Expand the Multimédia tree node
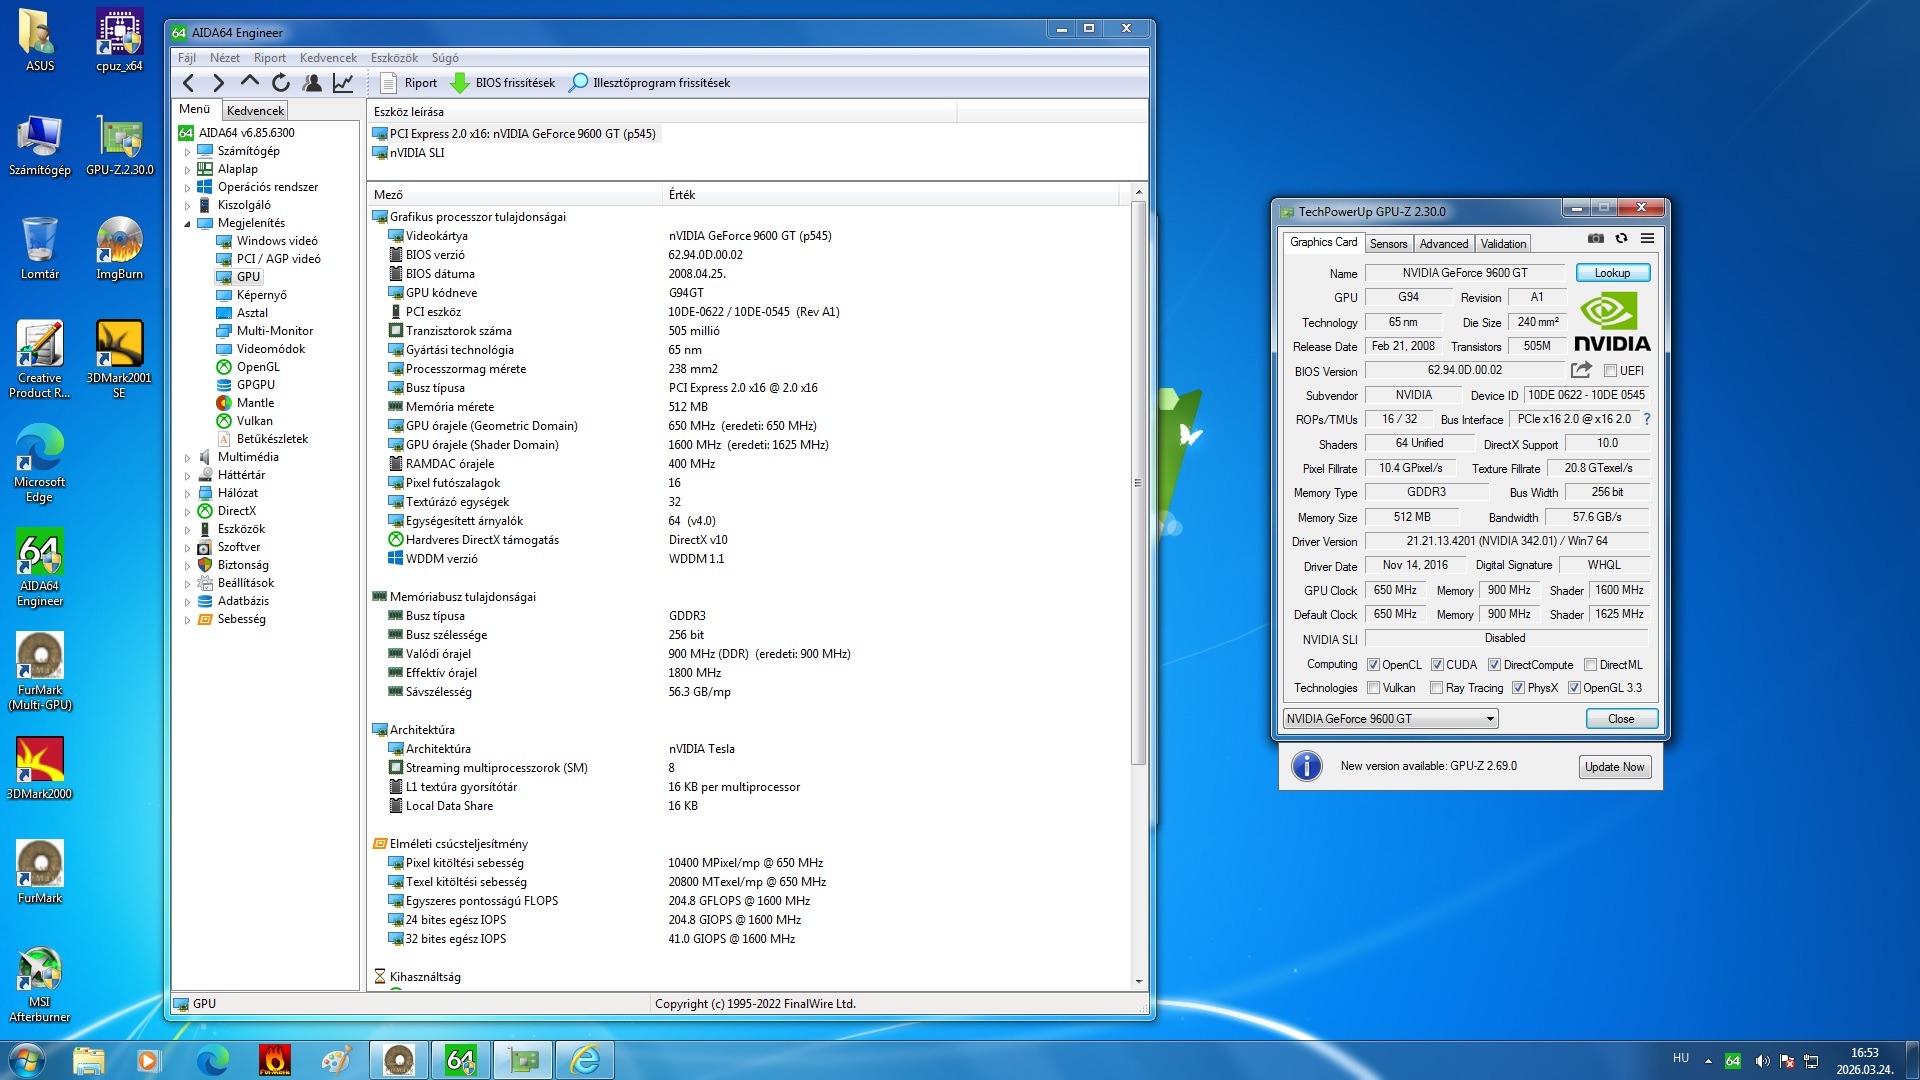Image resolution: width=1920 pixels, height=1080 pixels. [x=187, y=458]
